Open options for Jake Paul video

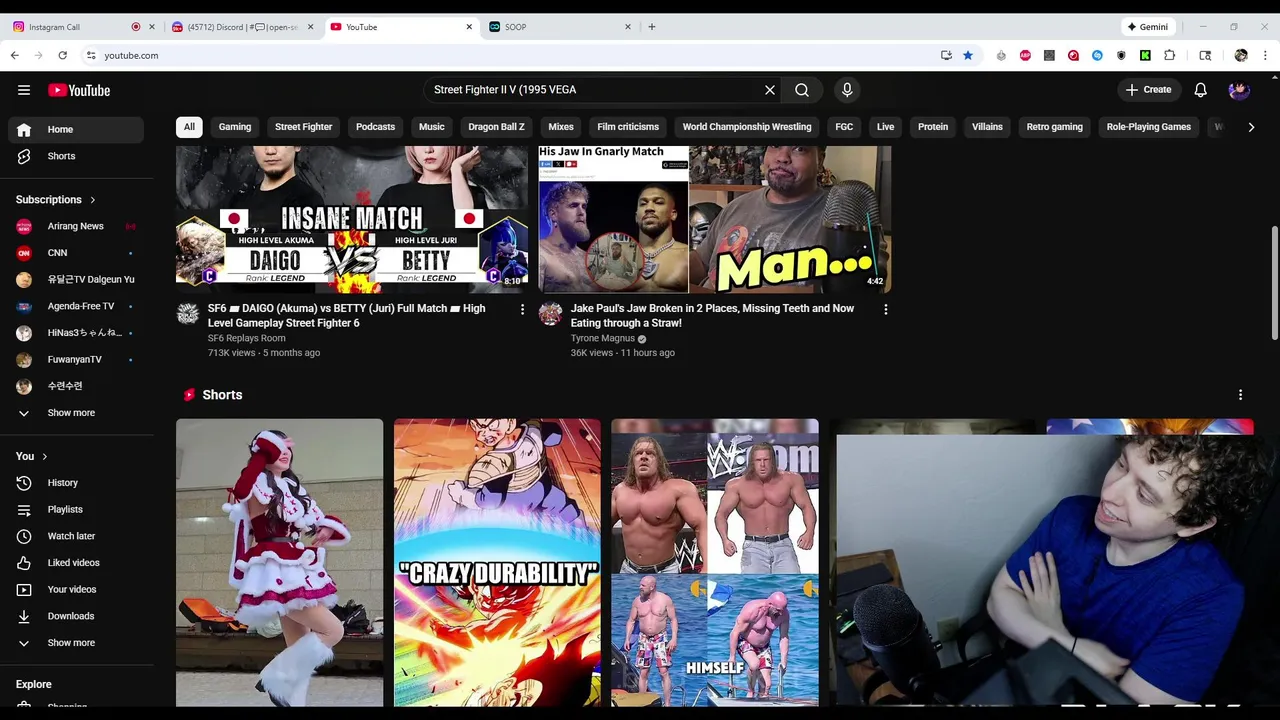(885, 310)
